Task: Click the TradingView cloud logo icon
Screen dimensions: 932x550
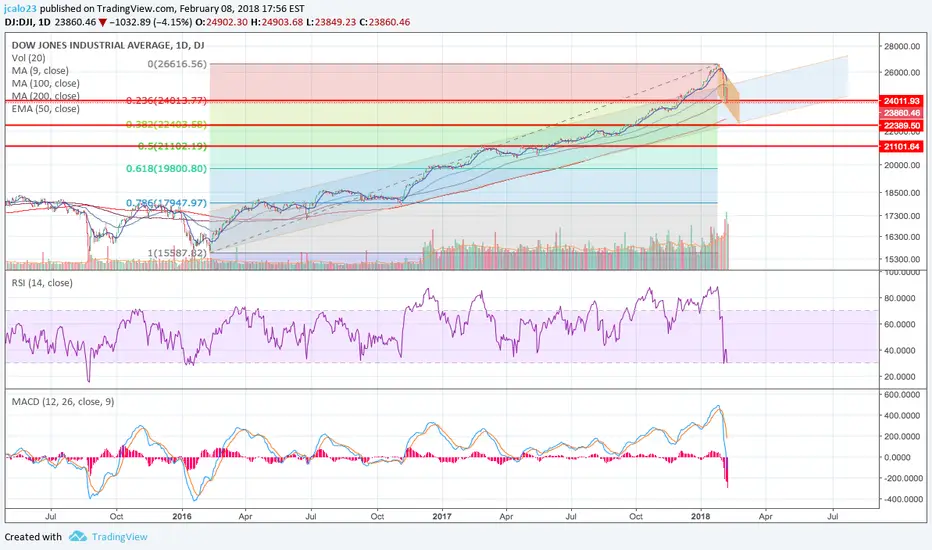Action: 77,536
